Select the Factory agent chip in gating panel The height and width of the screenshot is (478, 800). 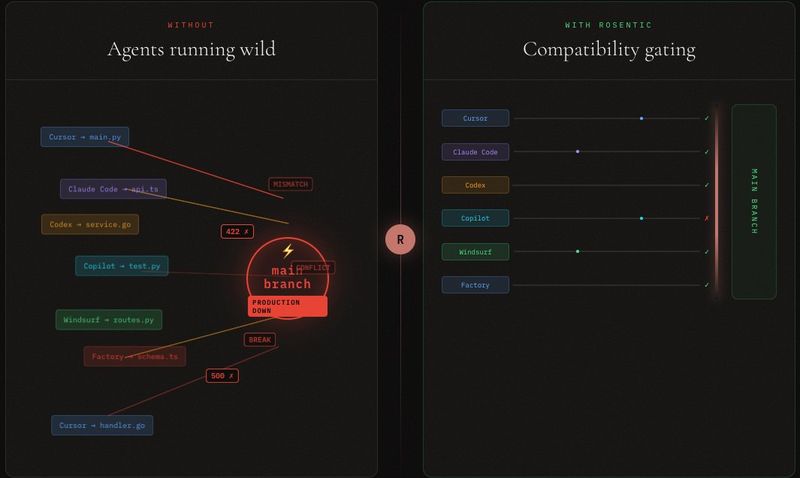tap(475, 285)
